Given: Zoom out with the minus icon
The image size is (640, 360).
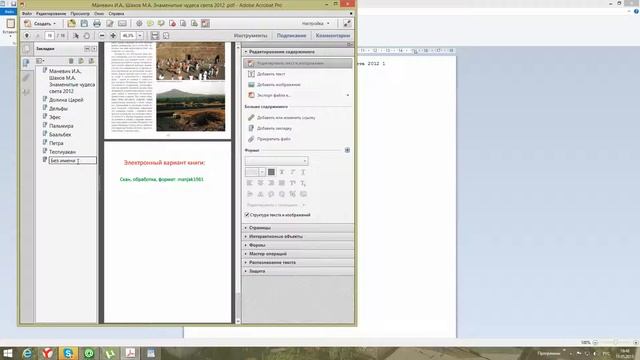Looking at the screenshot, I should pos(102,36).
